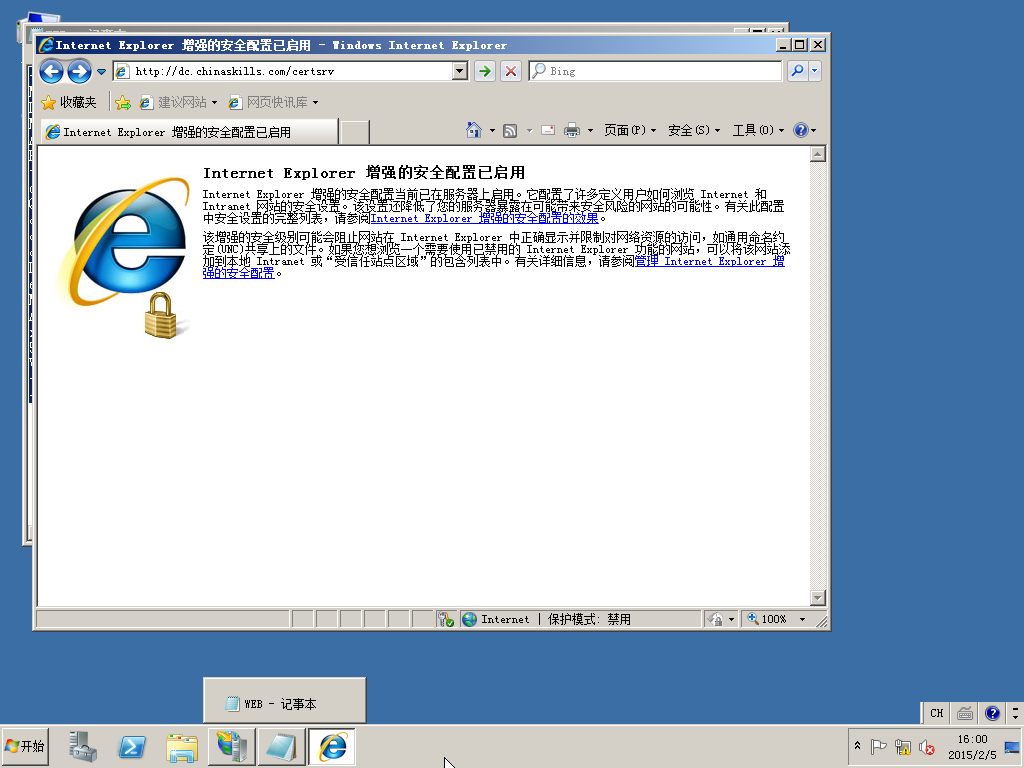Click the network tray icon

pos(903,746)
